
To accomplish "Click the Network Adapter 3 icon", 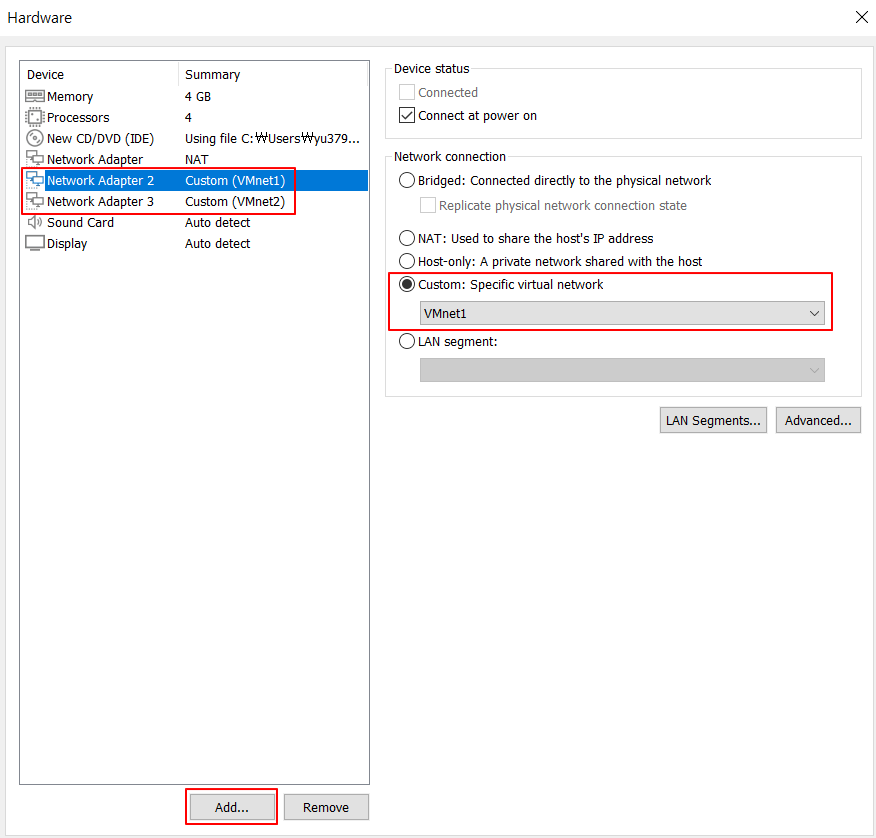I will pyautogui.click(x=35, y=201).
